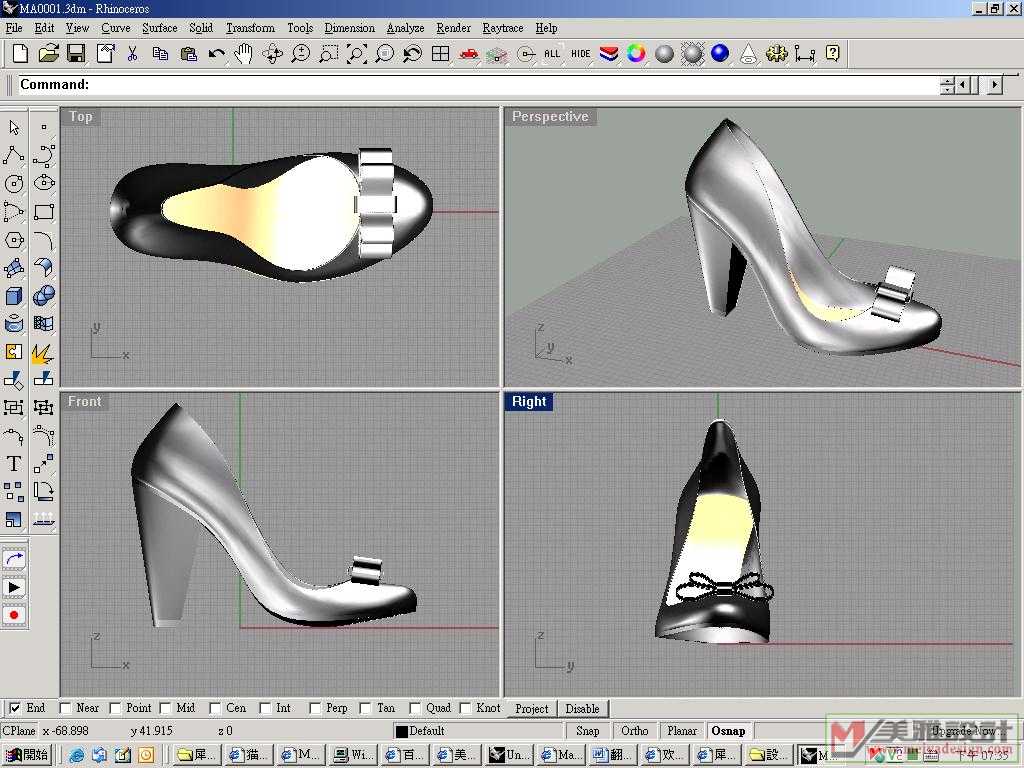Image resolution: width=1024 pixels, height=768 pixels.
Task: Open the Right viewport title menu
Action: pos(529,402)
